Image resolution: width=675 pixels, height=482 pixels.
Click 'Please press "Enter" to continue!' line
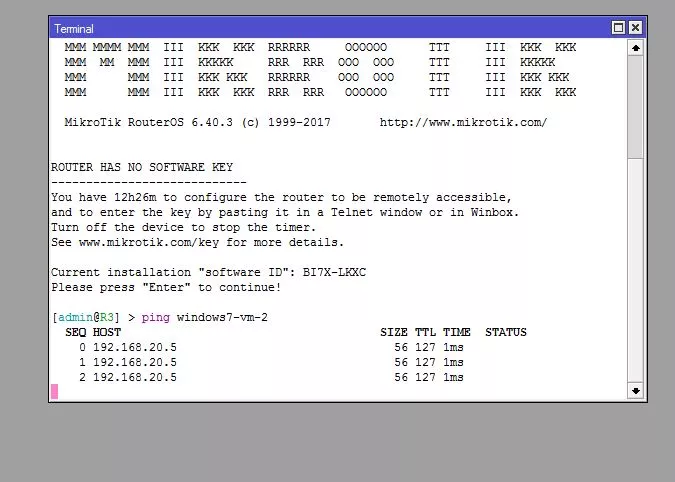click(166, 287)
